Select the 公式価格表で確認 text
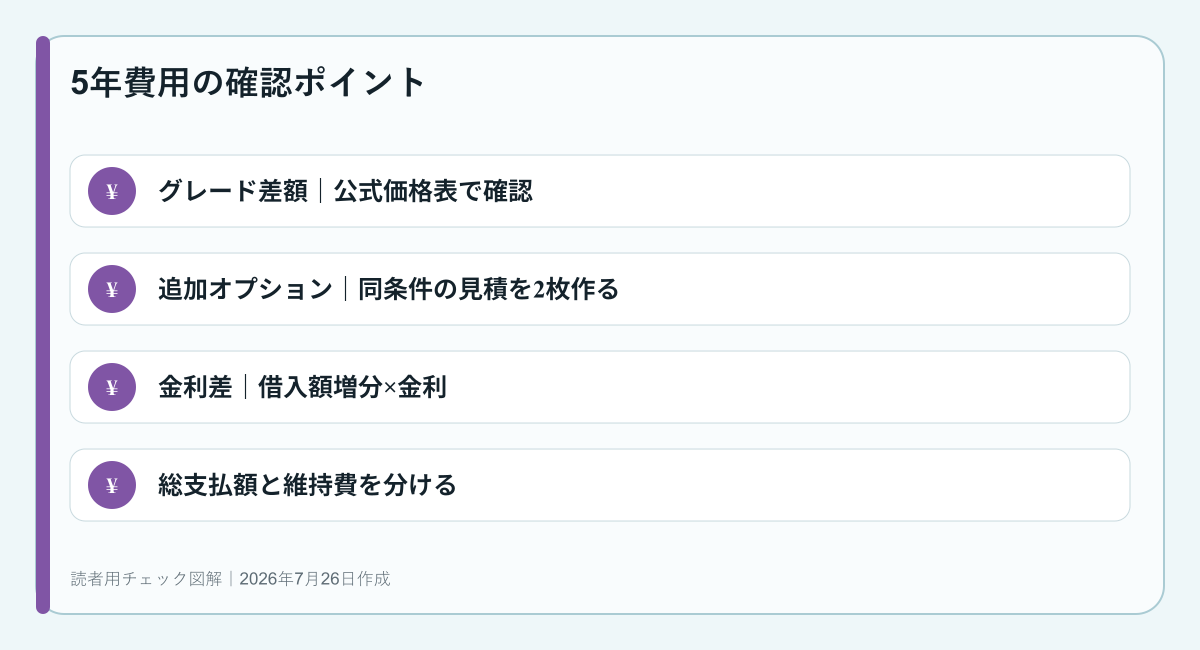The width and height of the screenshot is (1200, 650). [x=433, y=191]
